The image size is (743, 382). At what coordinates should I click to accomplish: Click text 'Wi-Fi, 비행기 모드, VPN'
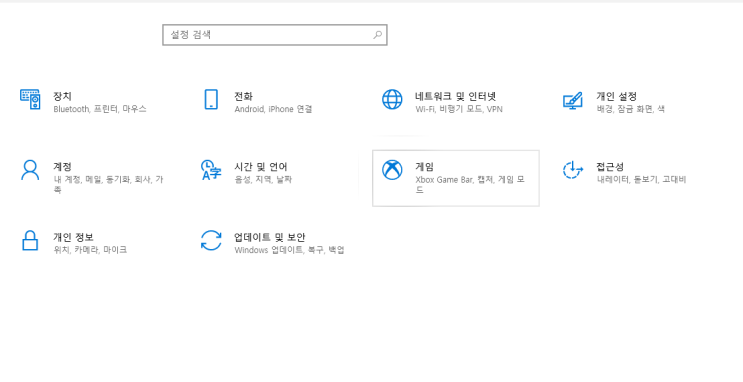[459, 109]
